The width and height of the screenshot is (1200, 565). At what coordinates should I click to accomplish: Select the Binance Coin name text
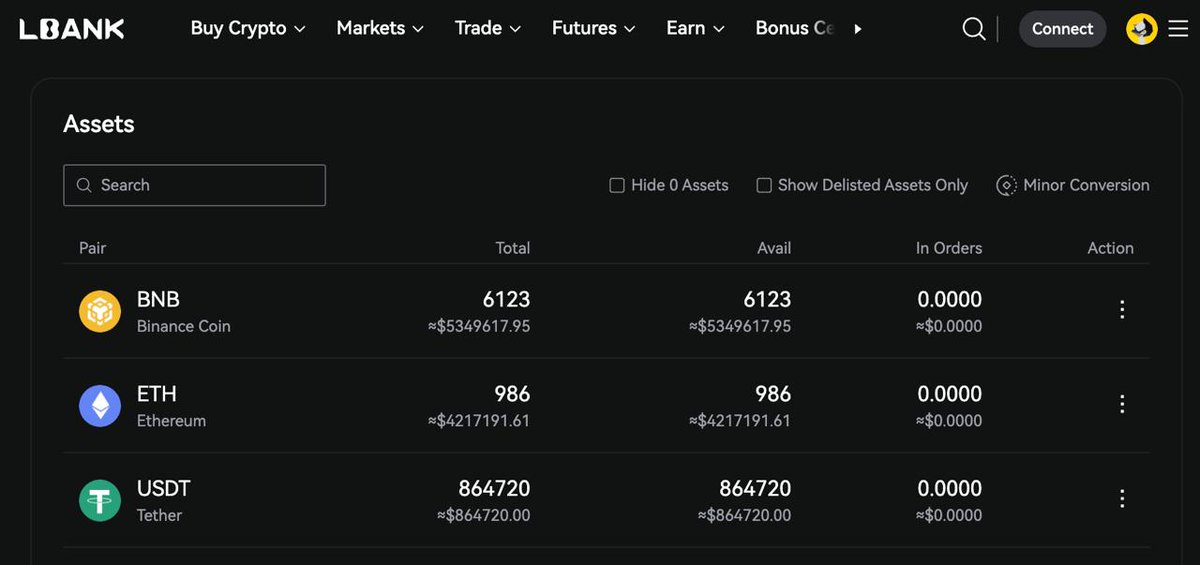click(x=184, y=326)
